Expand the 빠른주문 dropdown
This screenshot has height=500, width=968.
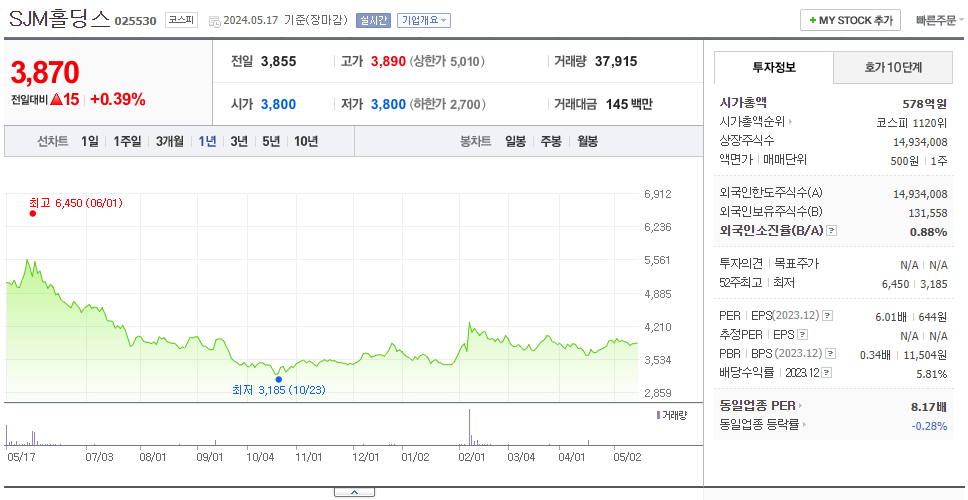pos(940,20)
